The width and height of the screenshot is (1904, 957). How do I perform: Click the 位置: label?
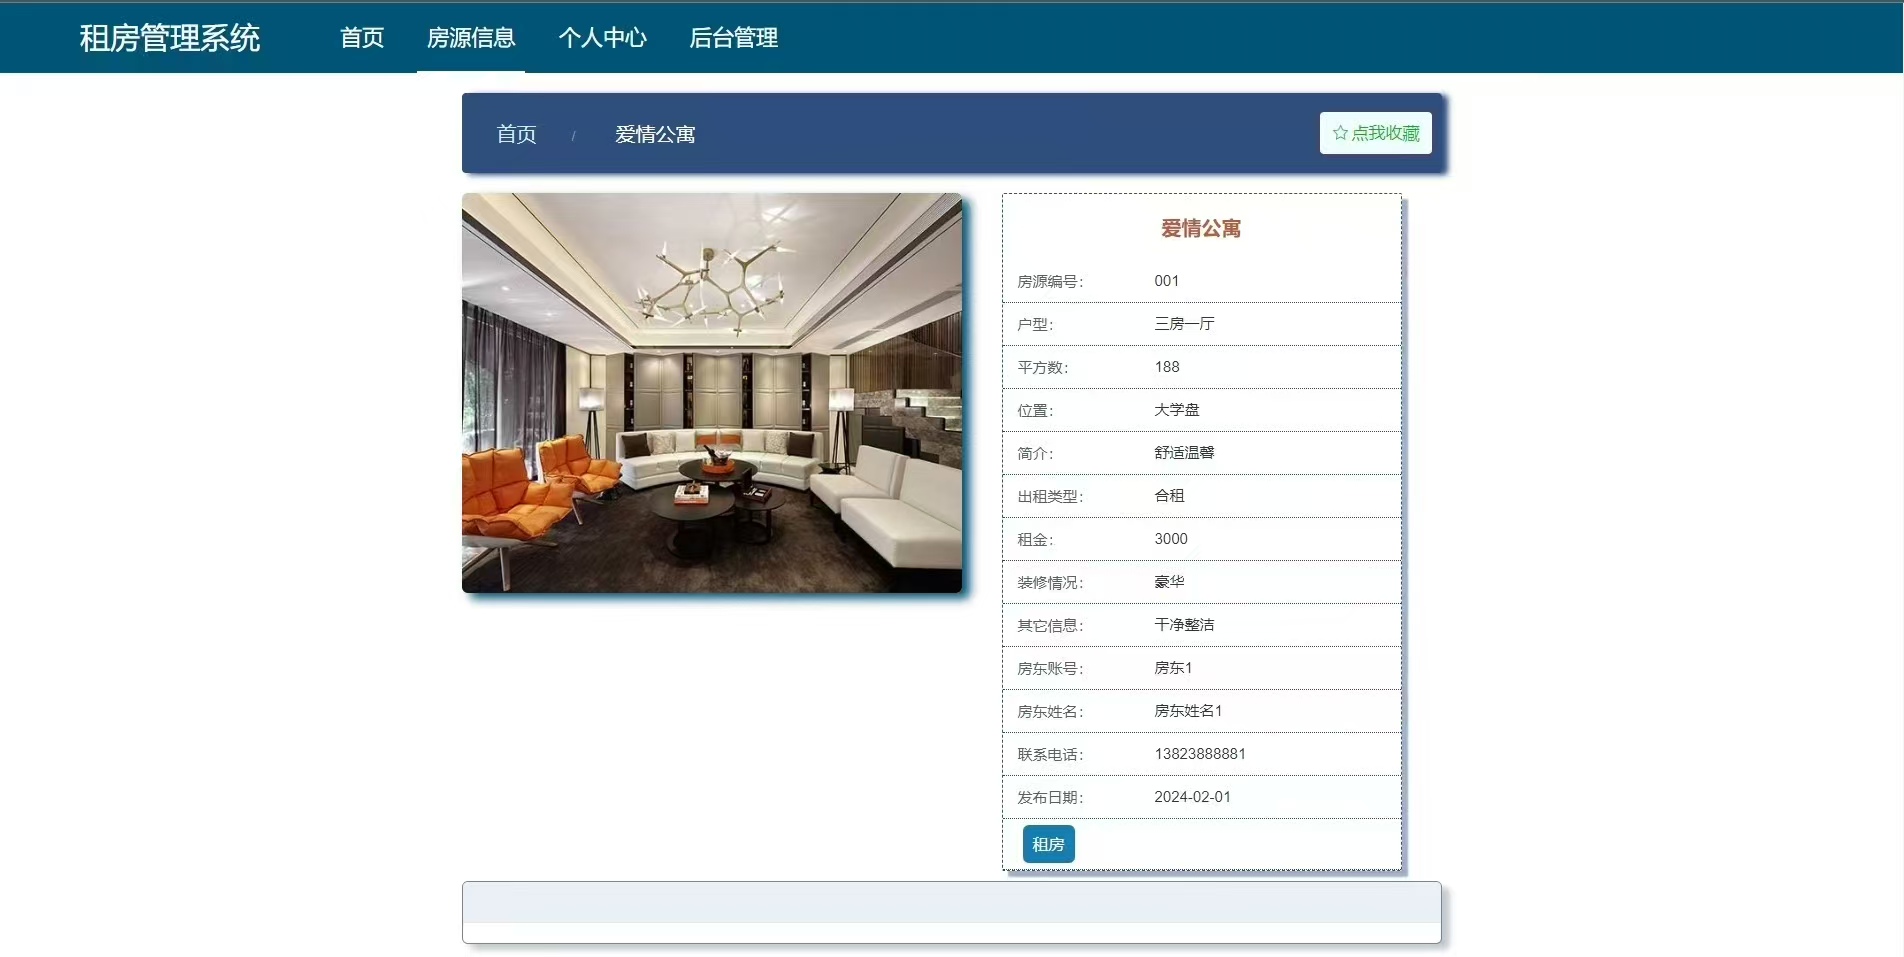pos(1035,411)
